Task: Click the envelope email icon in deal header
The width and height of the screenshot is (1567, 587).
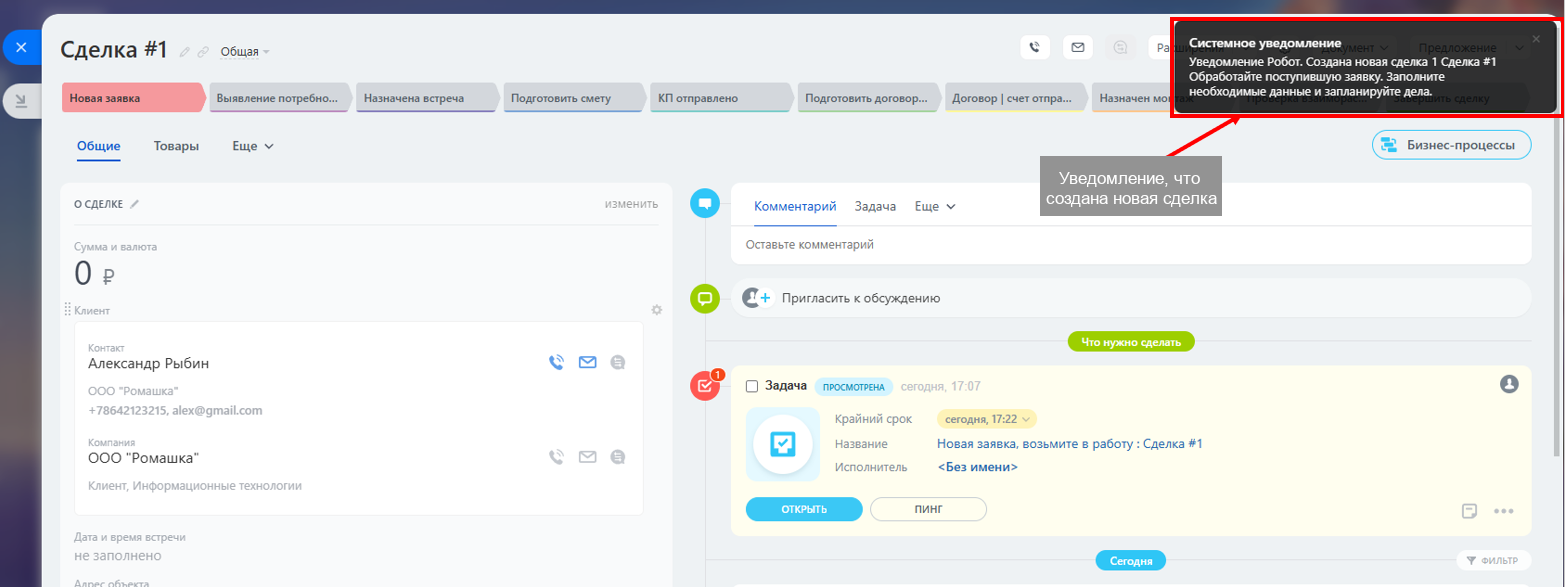Action: click(1077, 47)
